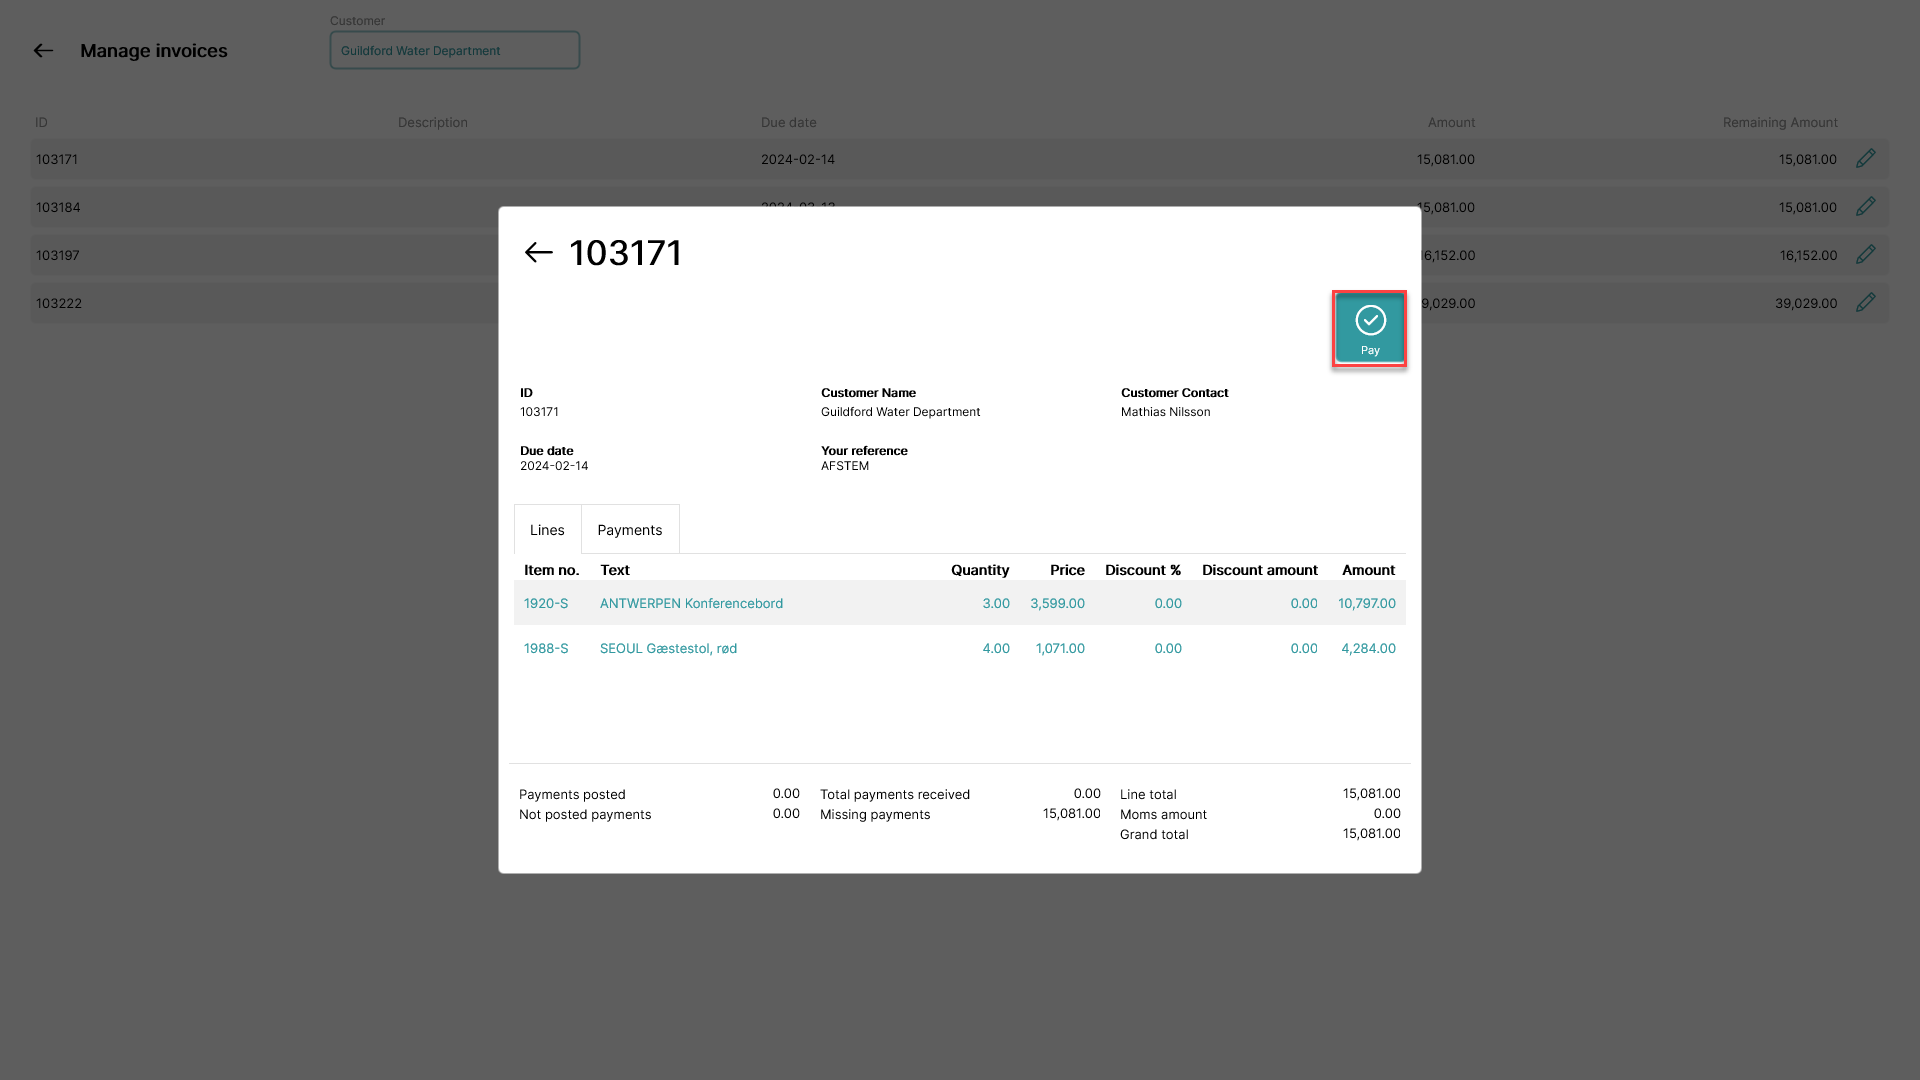Click the Not posted payments label
The height and width of the screenshot is (1080, 1920).
pos(585,814)
